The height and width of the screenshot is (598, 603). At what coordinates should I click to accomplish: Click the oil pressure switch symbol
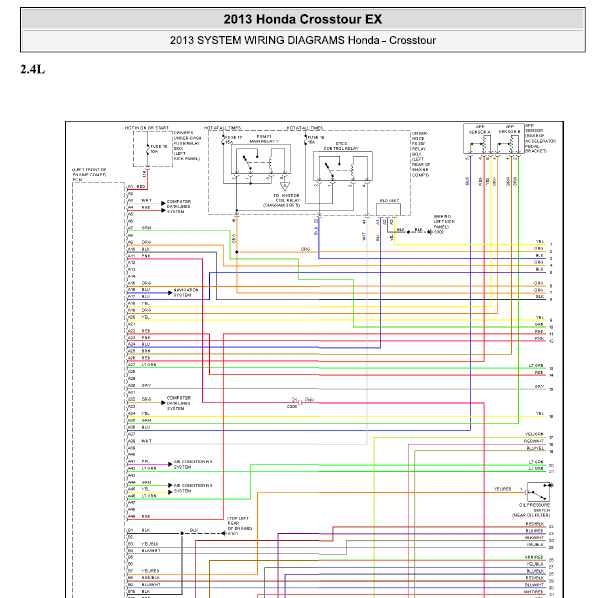(x=538, y=491)
